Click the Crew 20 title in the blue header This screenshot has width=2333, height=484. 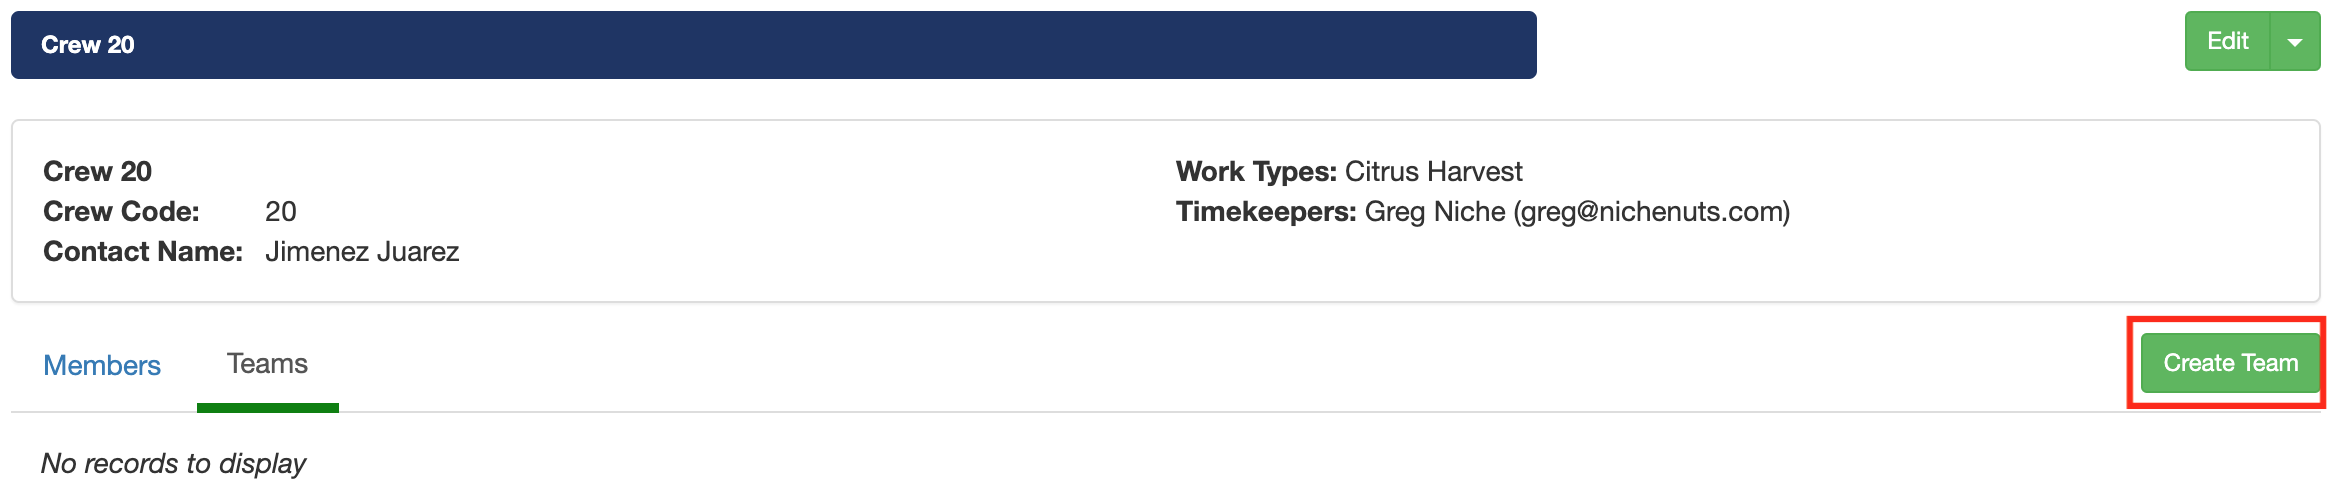(x=88, y=45)
